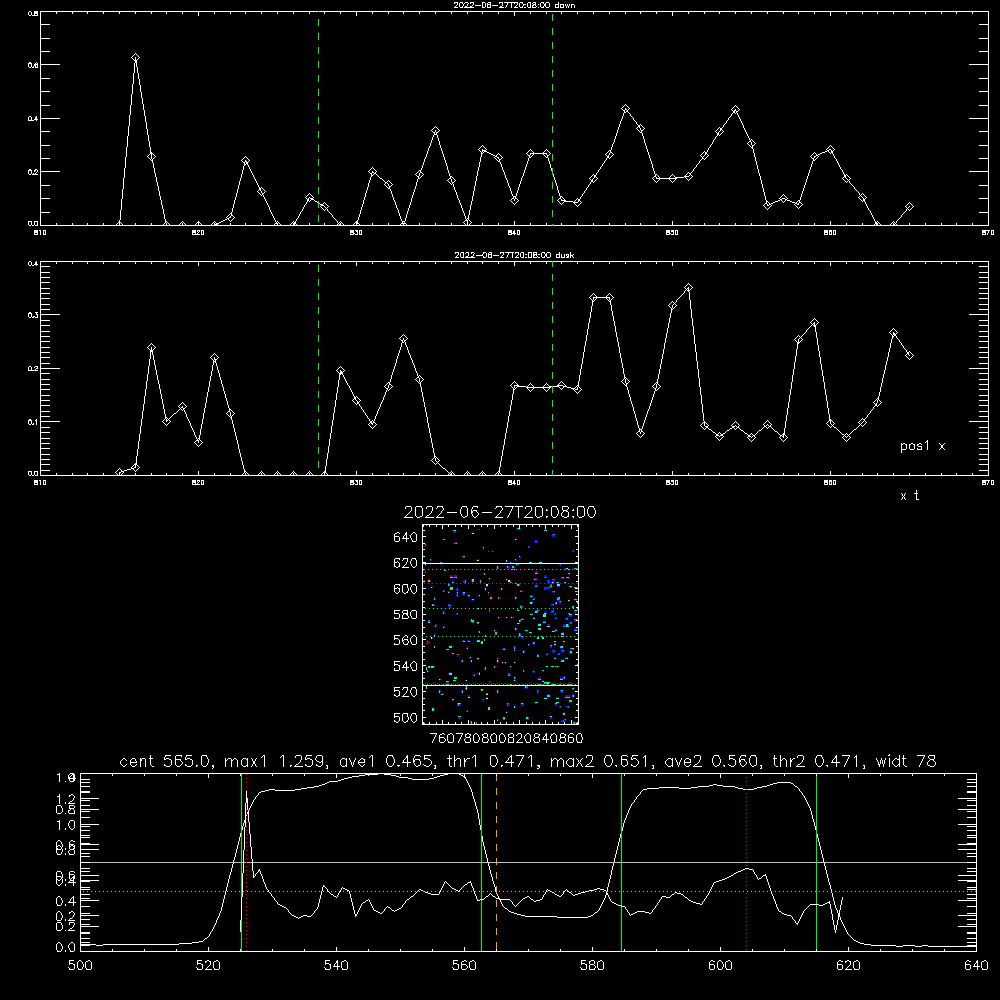Click the image y-axis label 600
Image resolution: width=1000 pixels, height=1000 pixels.
click(x=406, y=589)
